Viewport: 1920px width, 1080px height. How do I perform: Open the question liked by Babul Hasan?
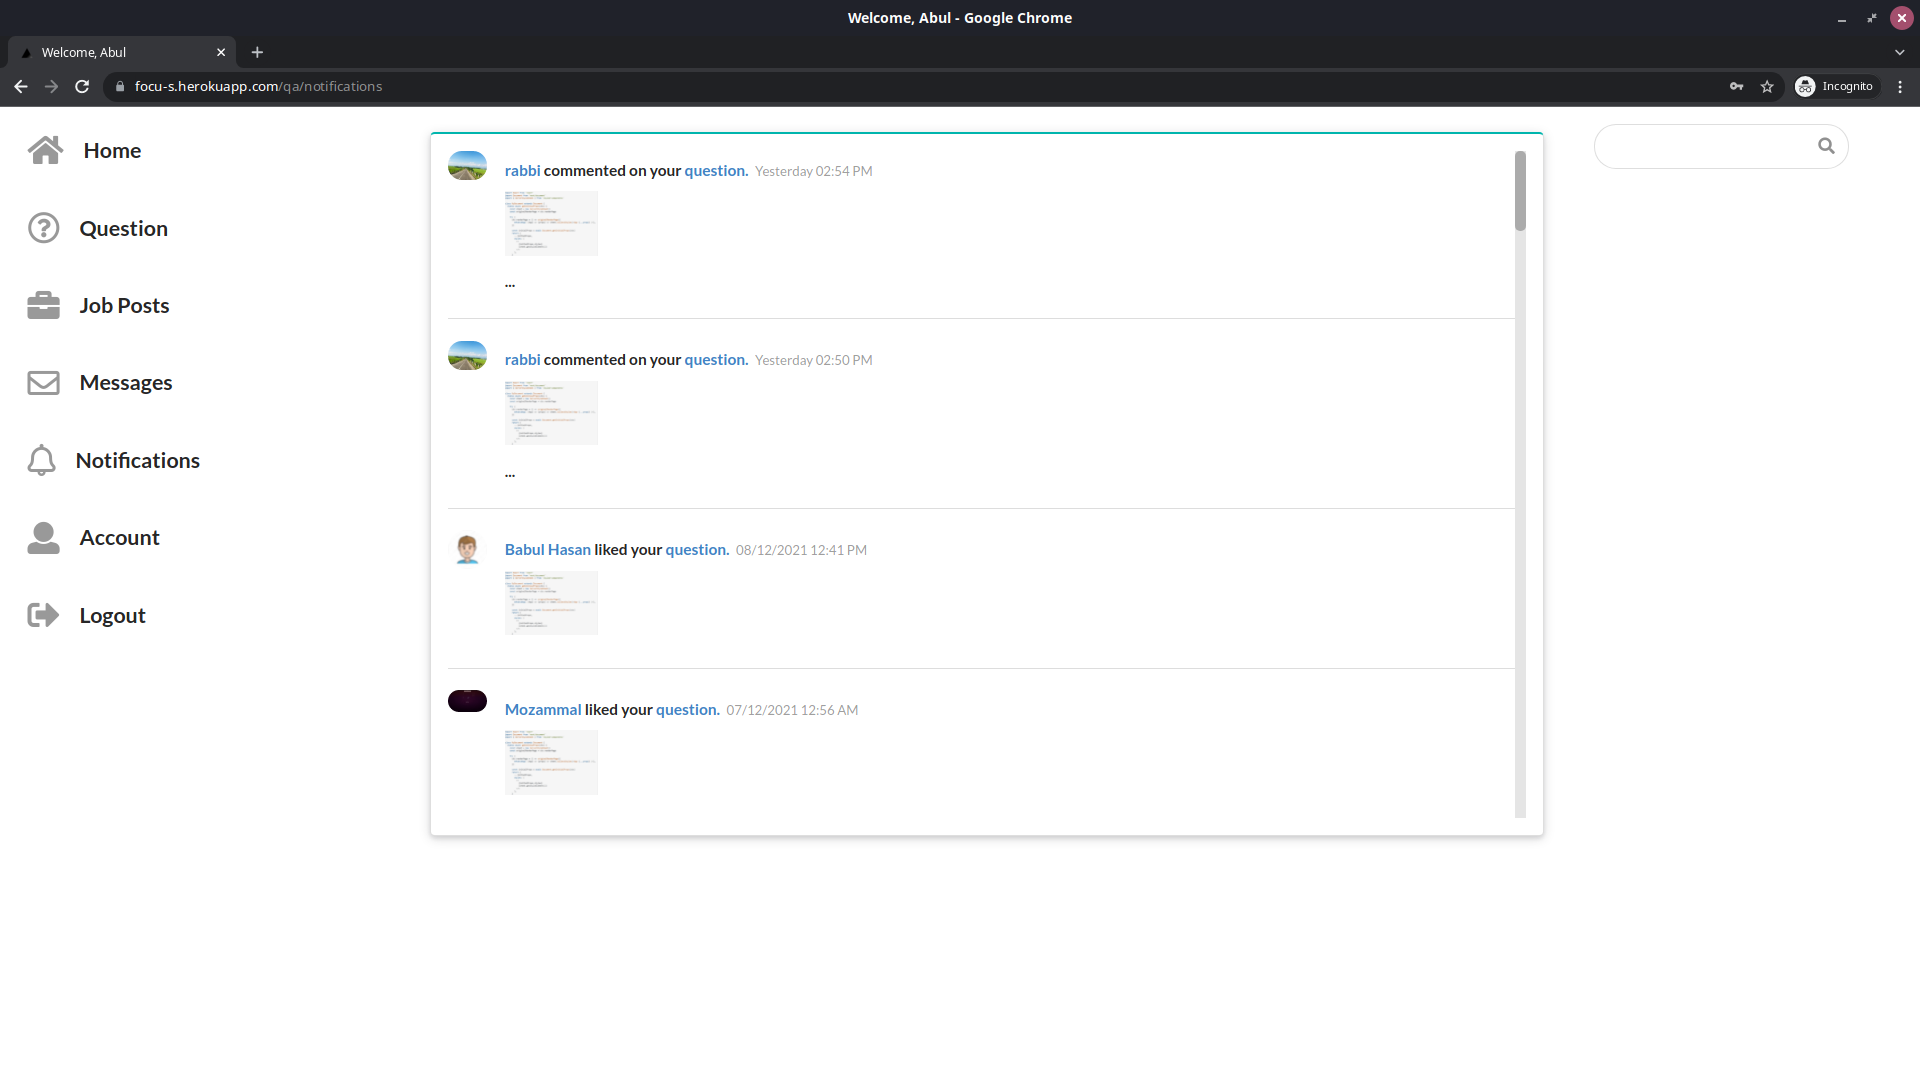click(x=696, y=549)
